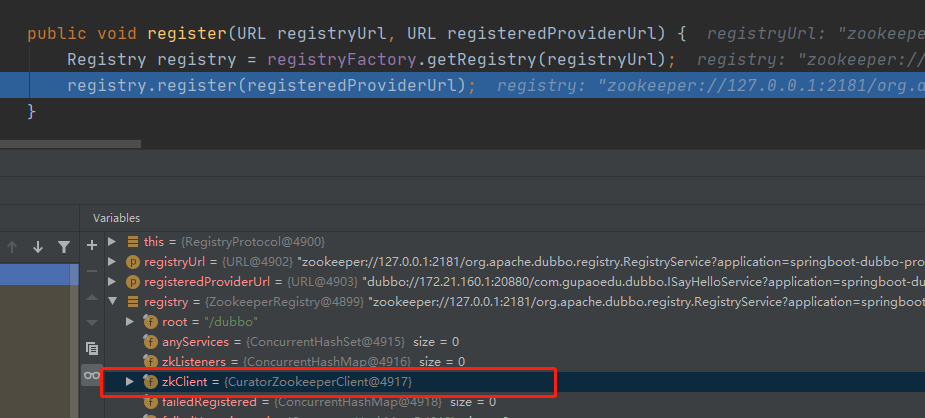The width and height of the screenshot is (925, 418).
Task: Click the field icon beside anyServices
Action: (x=150, y=342)
